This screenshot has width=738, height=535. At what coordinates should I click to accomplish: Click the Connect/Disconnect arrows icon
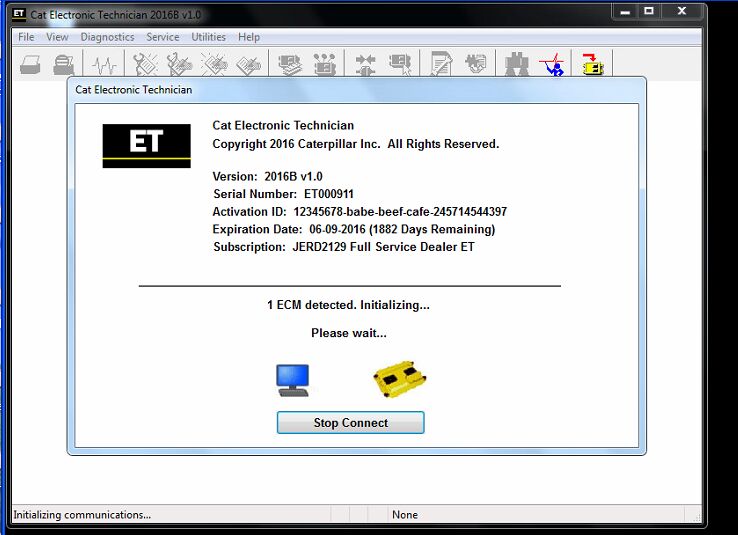coord(365,64)
